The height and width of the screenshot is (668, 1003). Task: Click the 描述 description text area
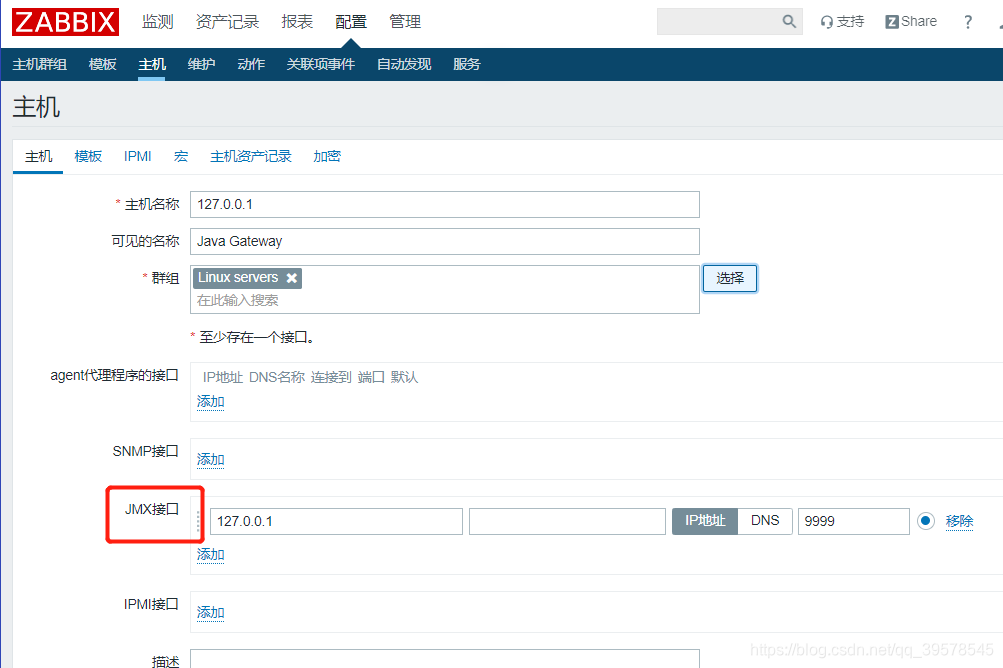(445, 659)
